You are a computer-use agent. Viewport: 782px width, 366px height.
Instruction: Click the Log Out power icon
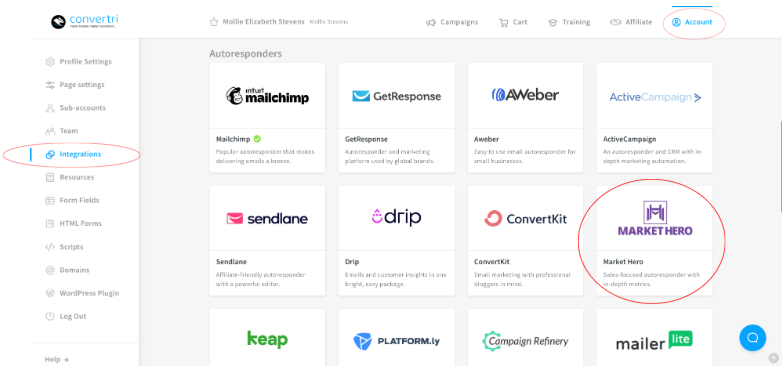coord(50,316)
